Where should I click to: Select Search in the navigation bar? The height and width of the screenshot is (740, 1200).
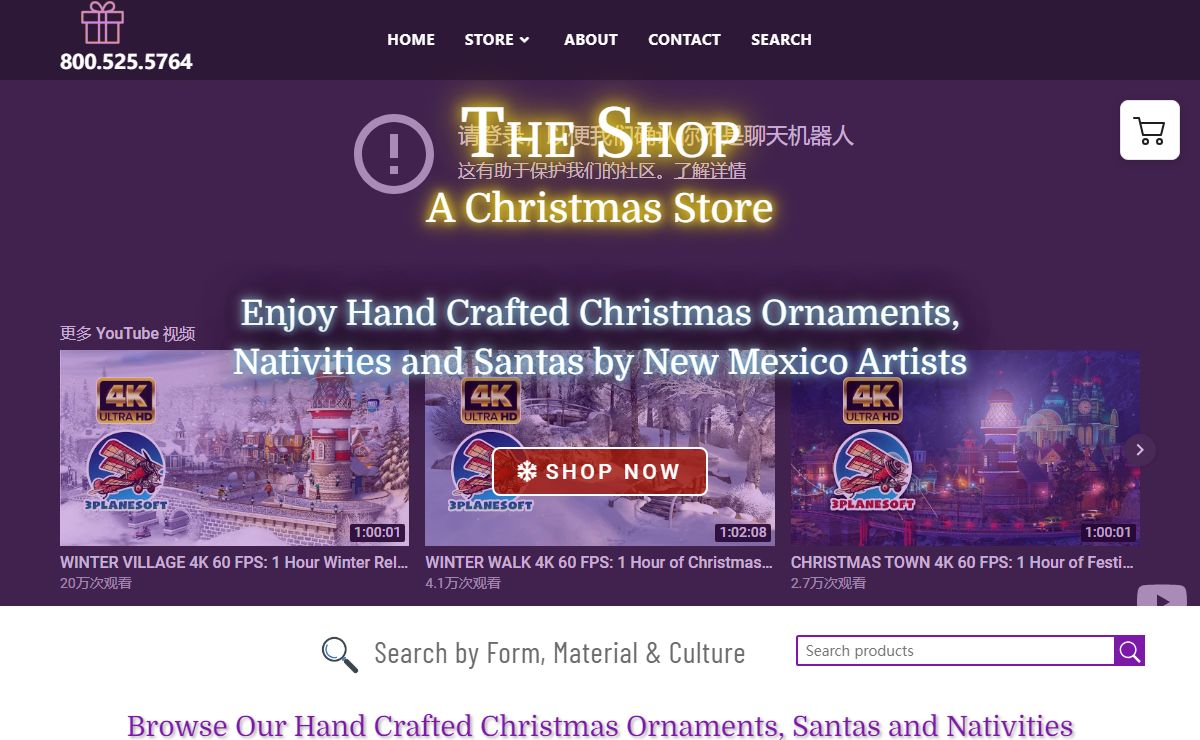click(x=781, y=40)
